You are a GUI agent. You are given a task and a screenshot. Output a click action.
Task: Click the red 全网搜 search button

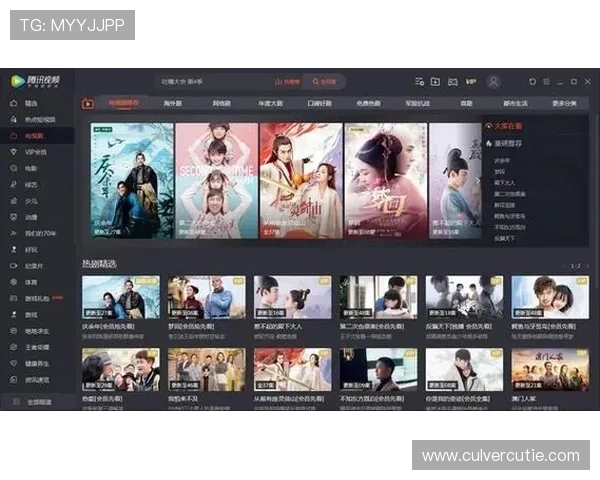(324, 82)
